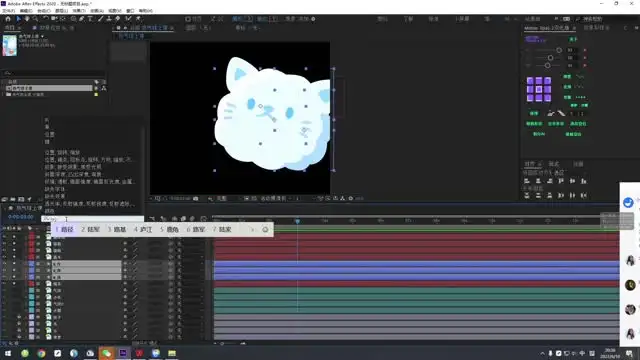
Task: Select the Brush tool
Action: pos(100,19)
